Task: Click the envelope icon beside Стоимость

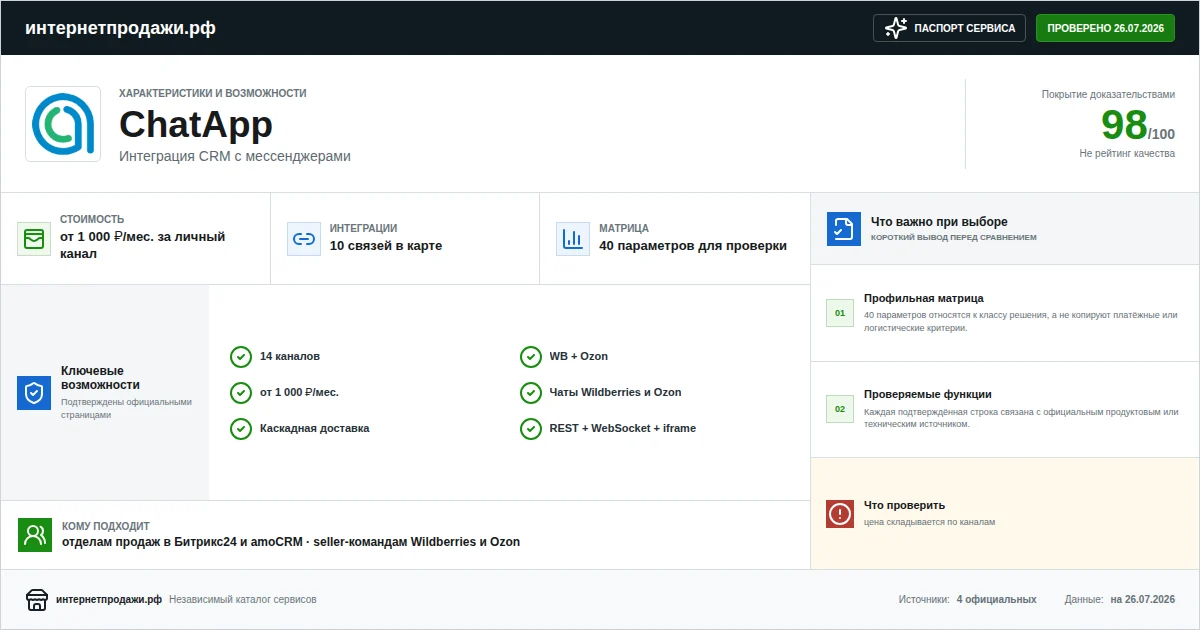Action: pos(34,239)
